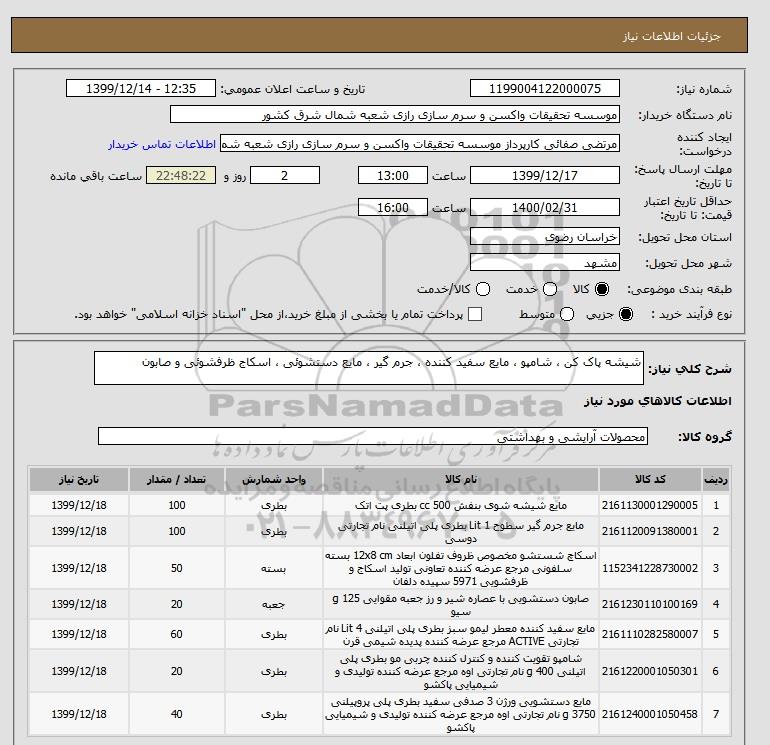Click quantity 60 in the bleach row
Image resolution: width=770 pixels, height=745 pixels.
177,635
